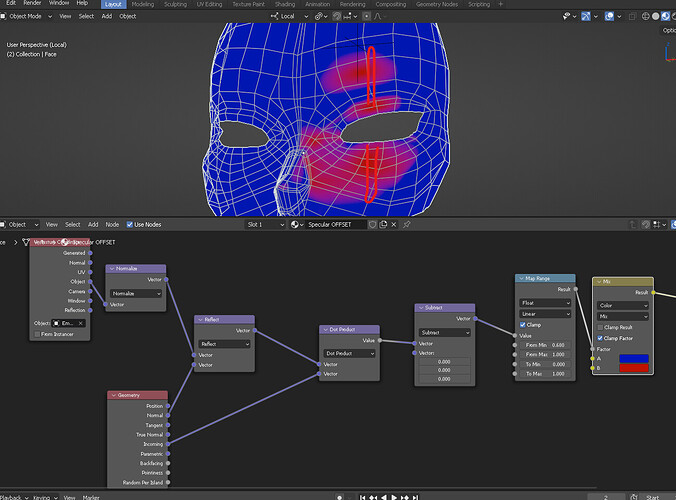The height and width of the screenshot is (500, 676).
Task: Switch to solid viewport shading
Action: 655,16
